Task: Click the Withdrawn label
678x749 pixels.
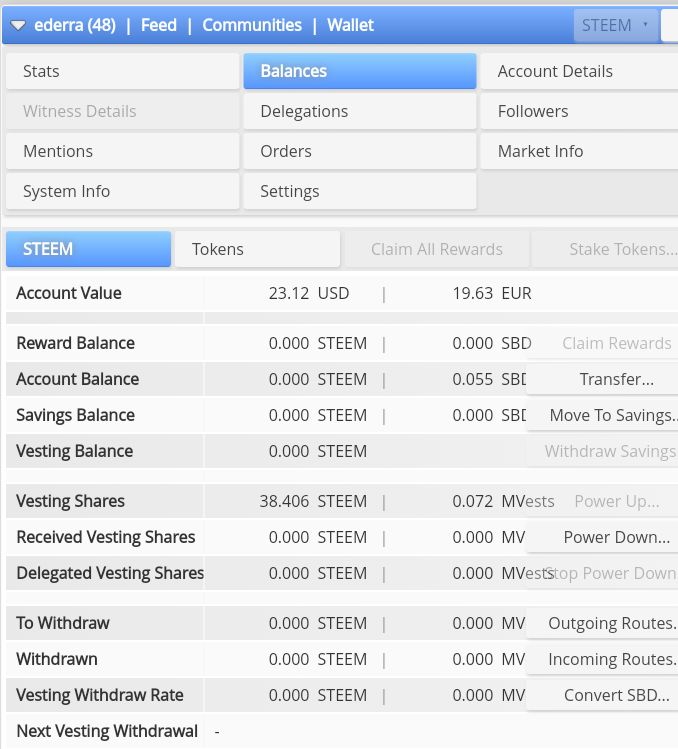Action: pos(57,659)
